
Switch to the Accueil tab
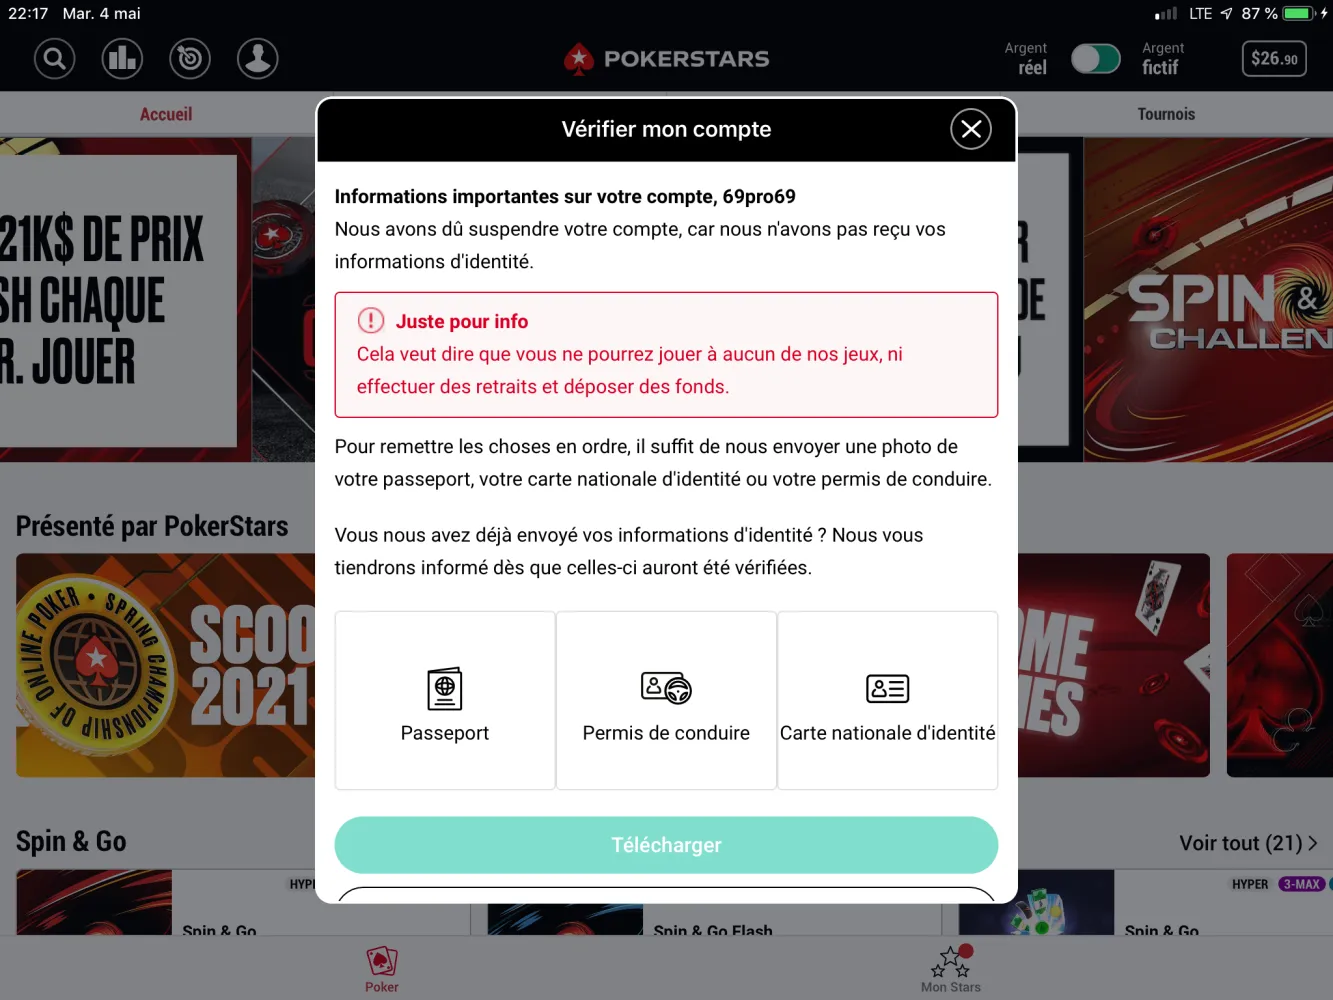(166, 114)
